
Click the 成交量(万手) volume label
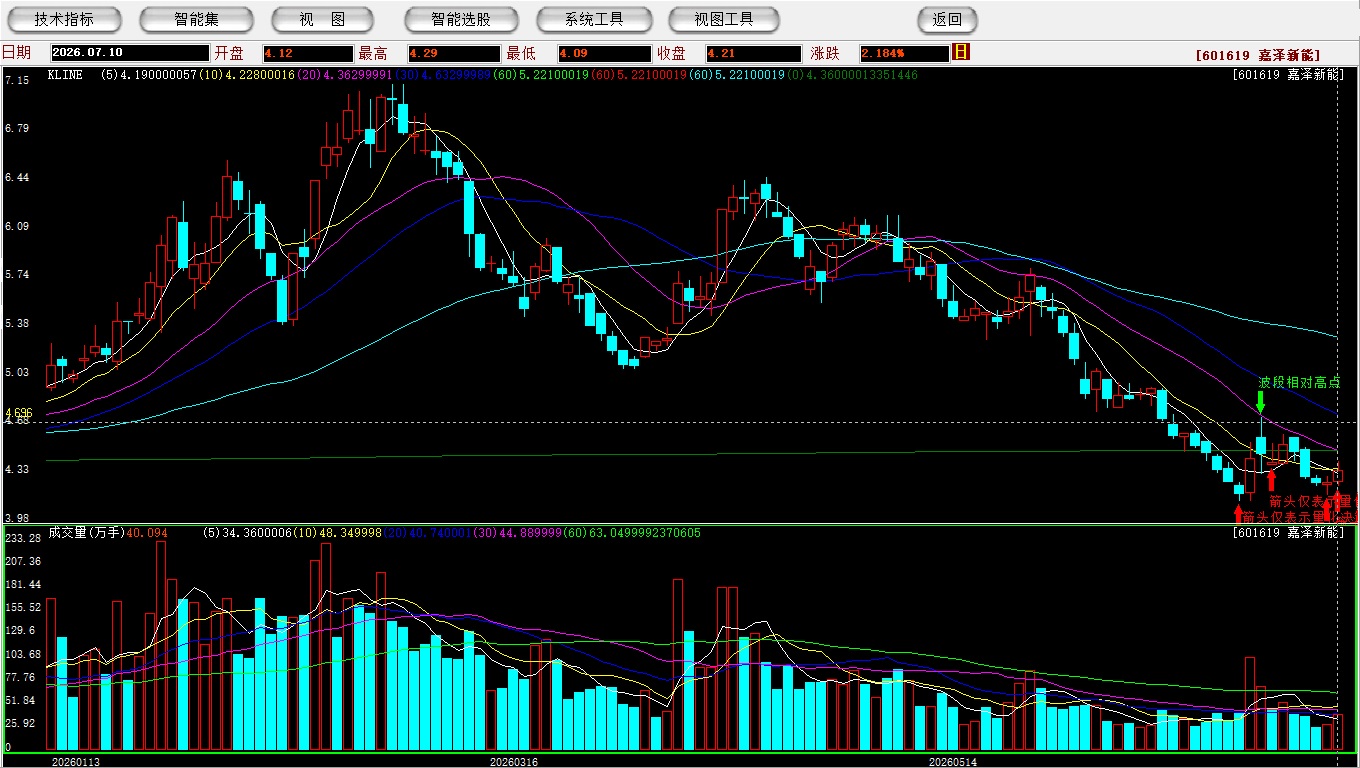[x=86, y=533]
